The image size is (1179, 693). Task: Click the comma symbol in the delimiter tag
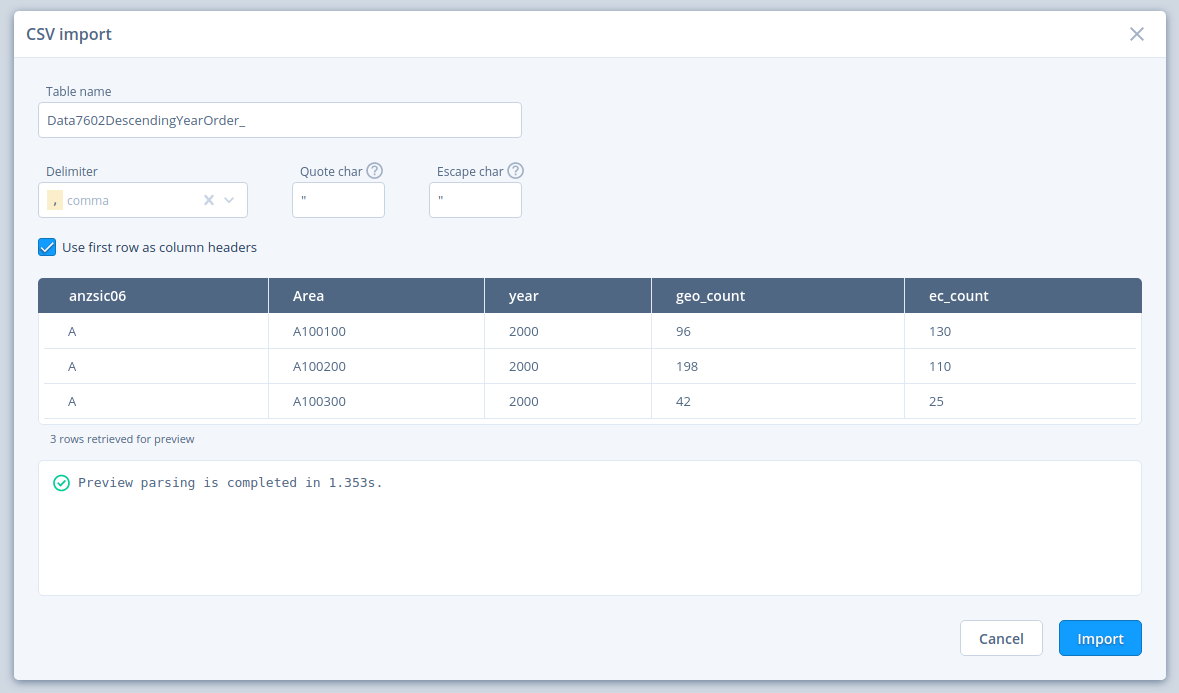coord(54,199)
